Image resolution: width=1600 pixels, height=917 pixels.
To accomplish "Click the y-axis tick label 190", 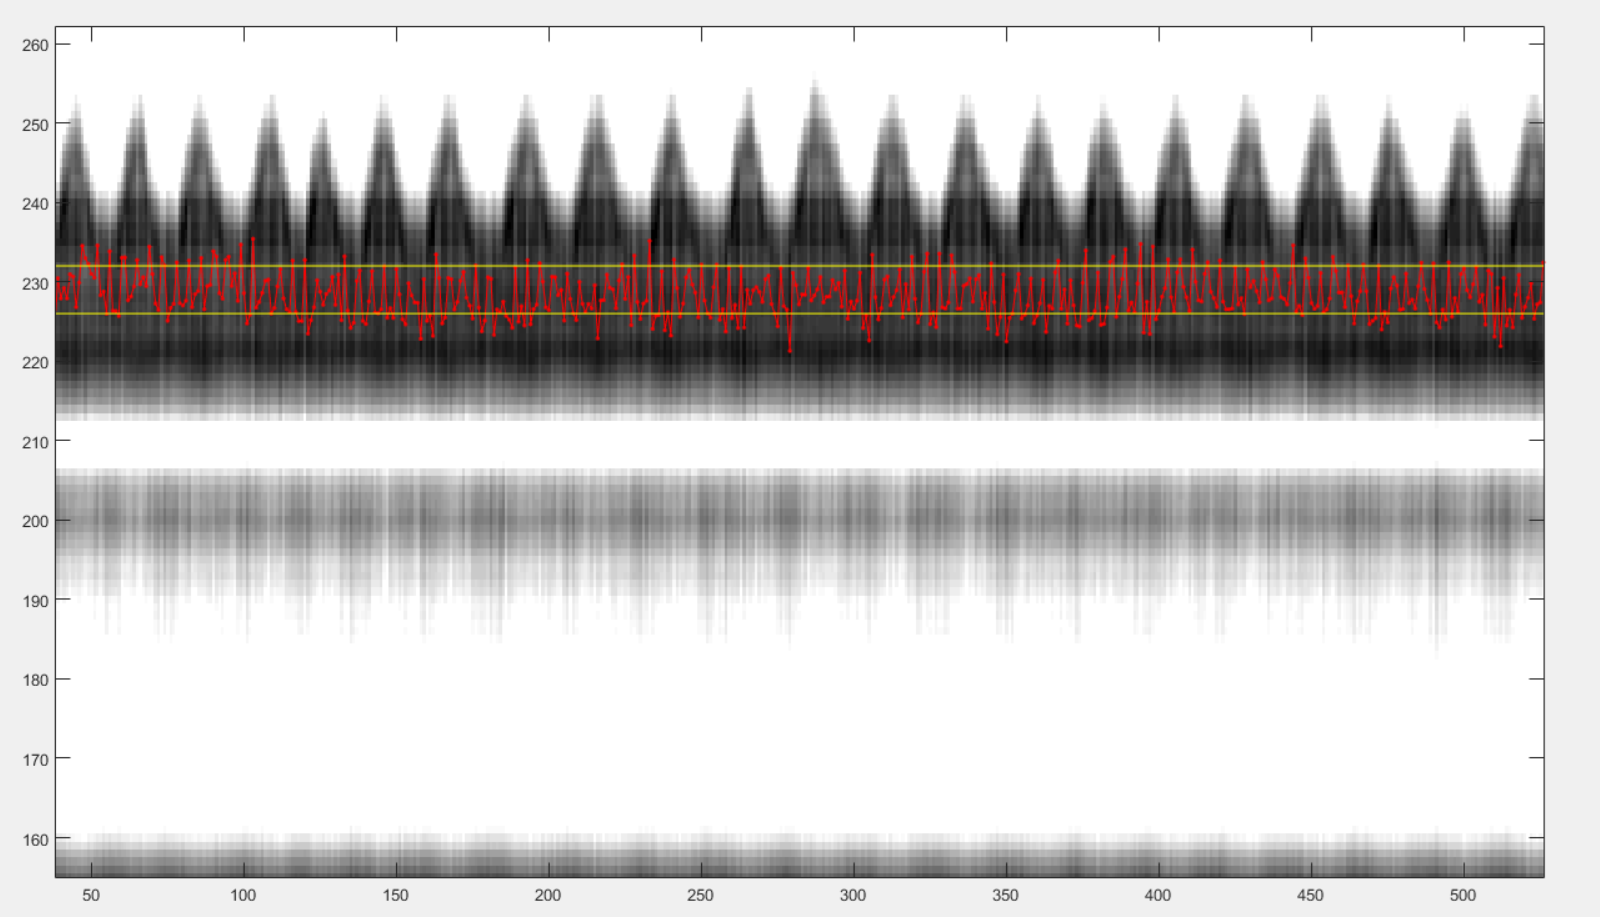I will [35, 601].
